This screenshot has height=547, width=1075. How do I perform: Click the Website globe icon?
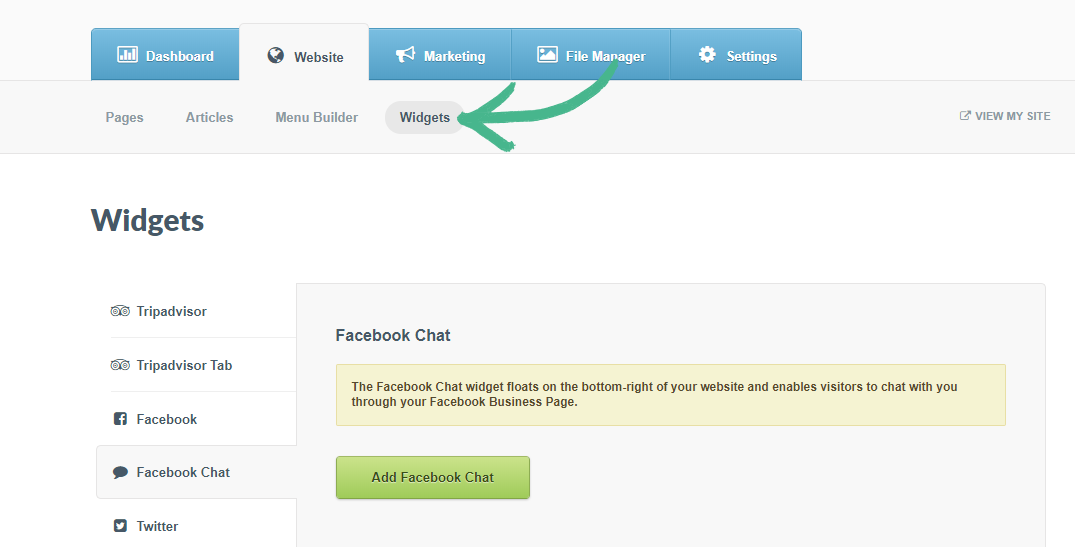point(276,56)
